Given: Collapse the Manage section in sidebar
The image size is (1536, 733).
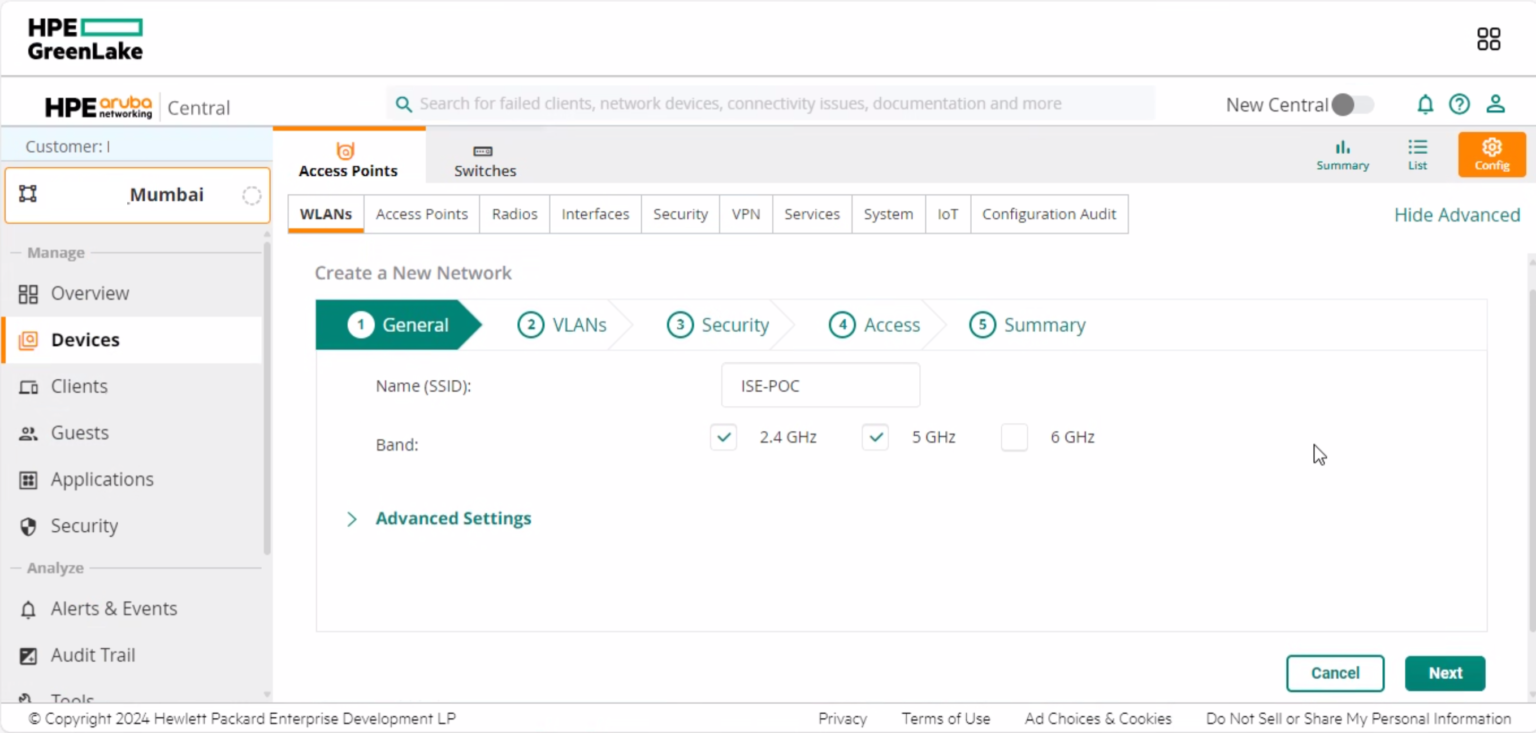Looking at the screenshot, I should click(x=58, y=252).
